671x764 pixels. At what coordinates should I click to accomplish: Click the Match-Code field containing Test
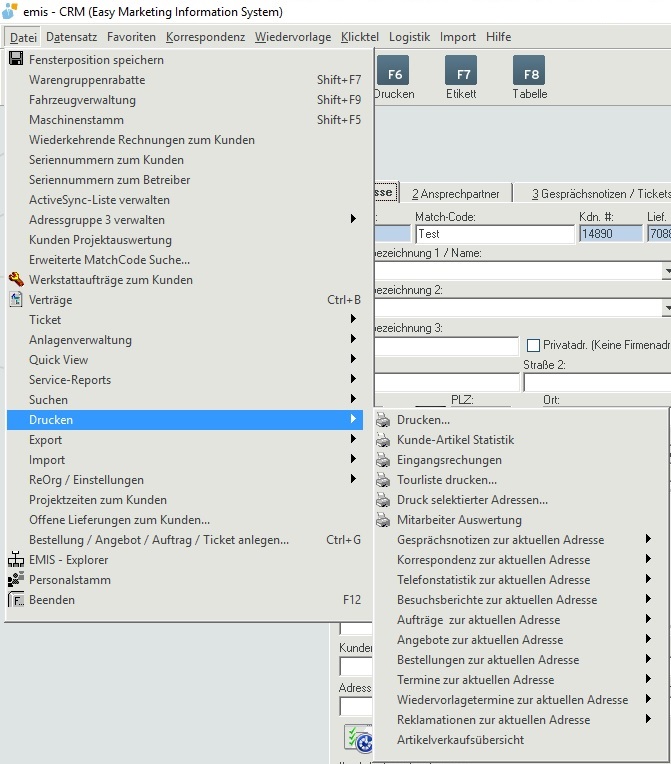(495, 234)
